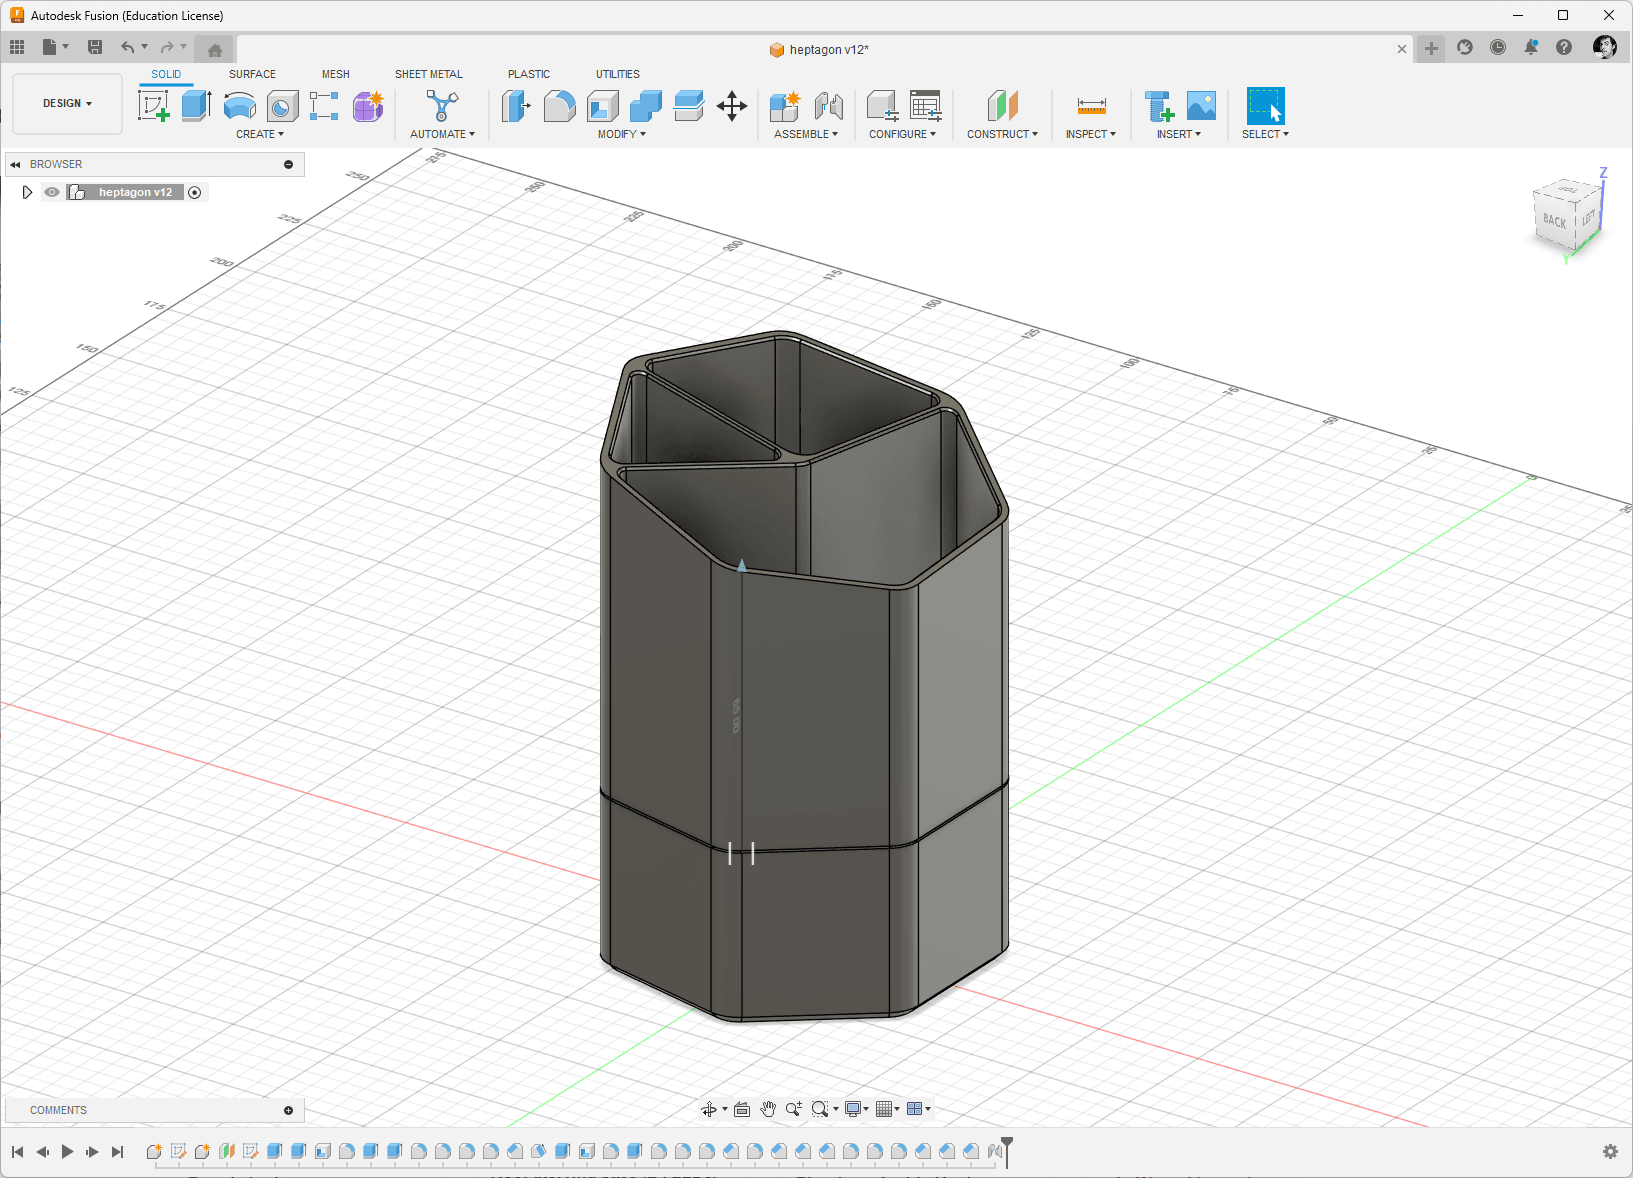Select the Create Form tool

tap(368, 106)
